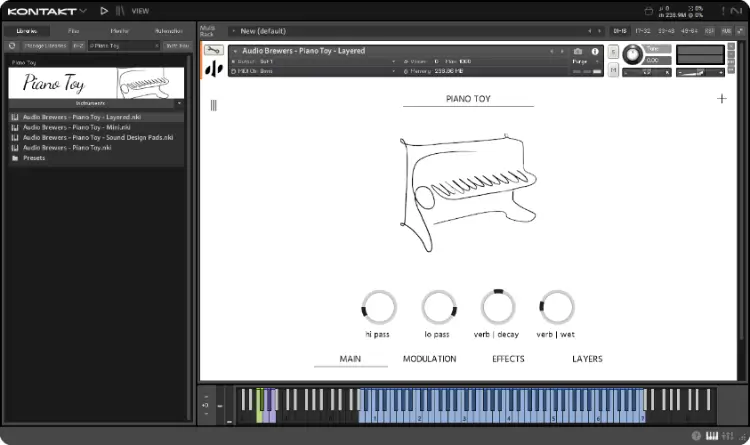Open the VIEW menu

point(140,11)
